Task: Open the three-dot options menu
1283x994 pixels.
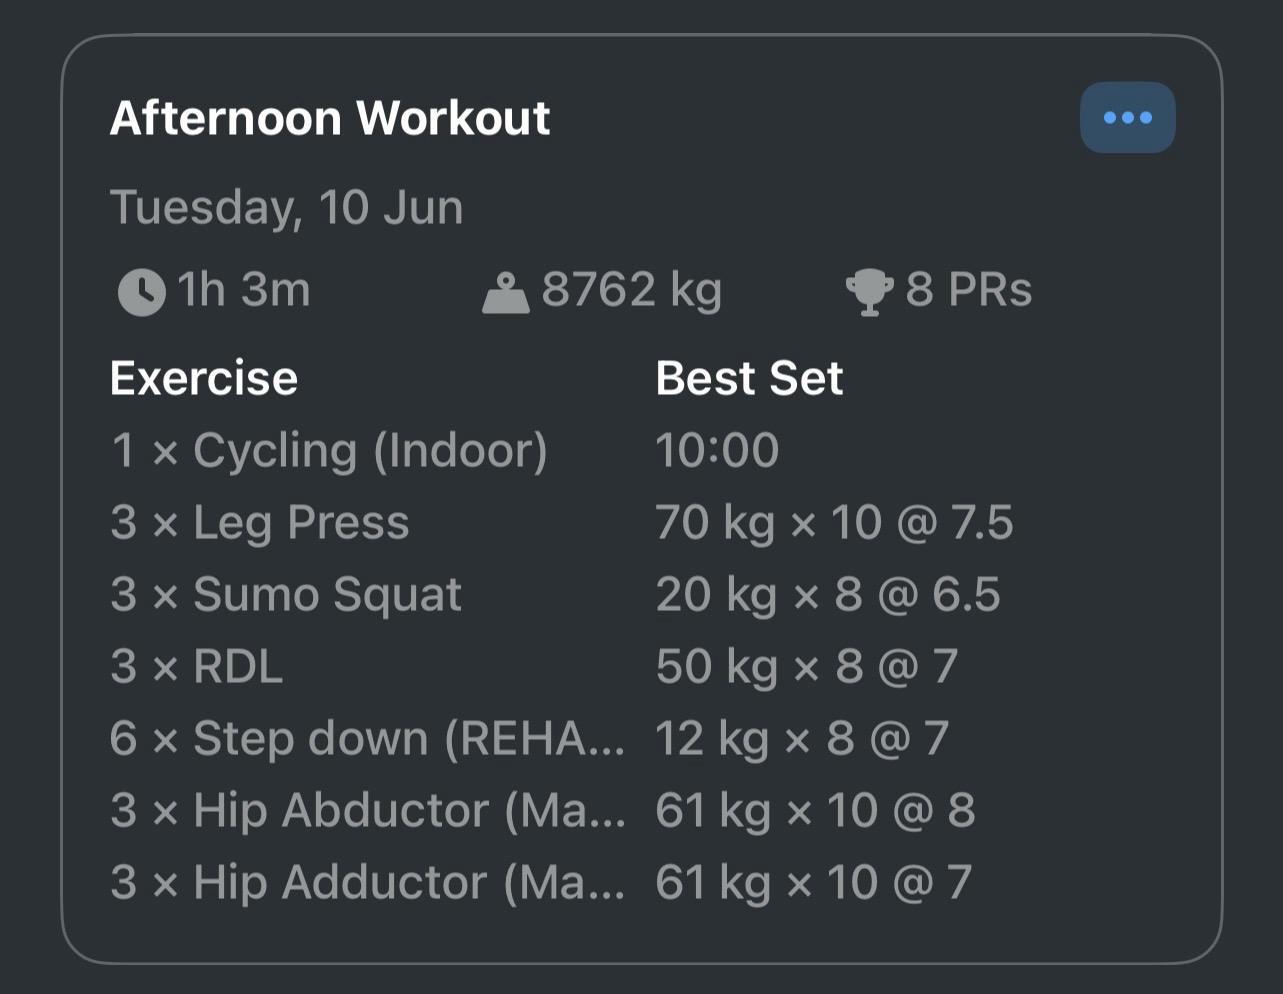Action: pyautogui.click(x=1127, y=118)
